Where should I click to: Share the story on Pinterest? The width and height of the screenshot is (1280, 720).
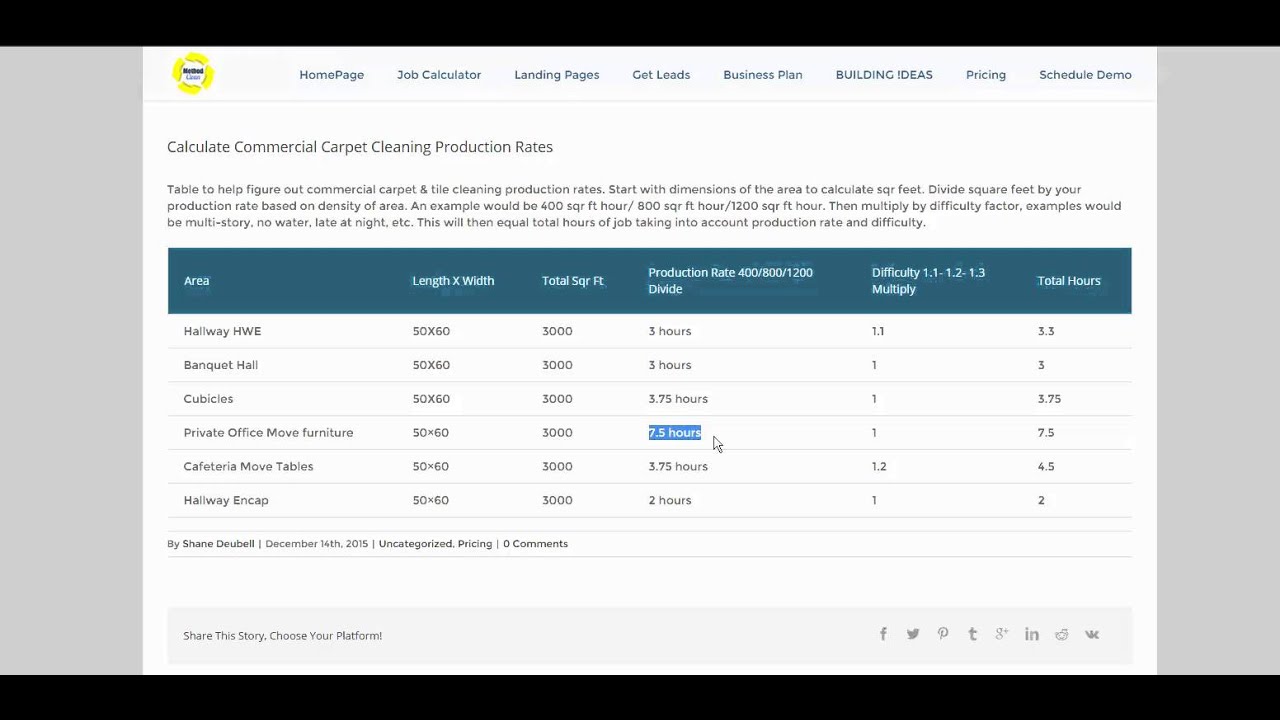[943, 634]
